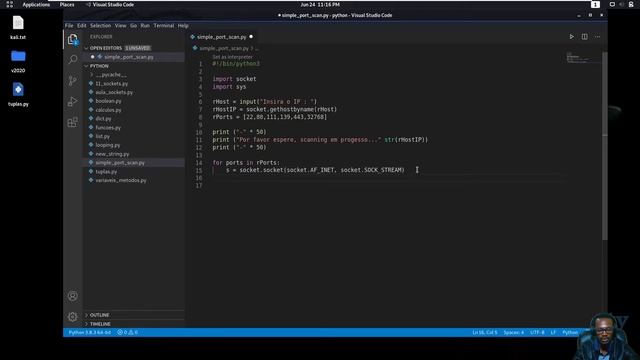This screenshot has width=640, height=360.
Task: Select the Python 3.8.3 interpreter in status bar
Action: tap(89, 332)
